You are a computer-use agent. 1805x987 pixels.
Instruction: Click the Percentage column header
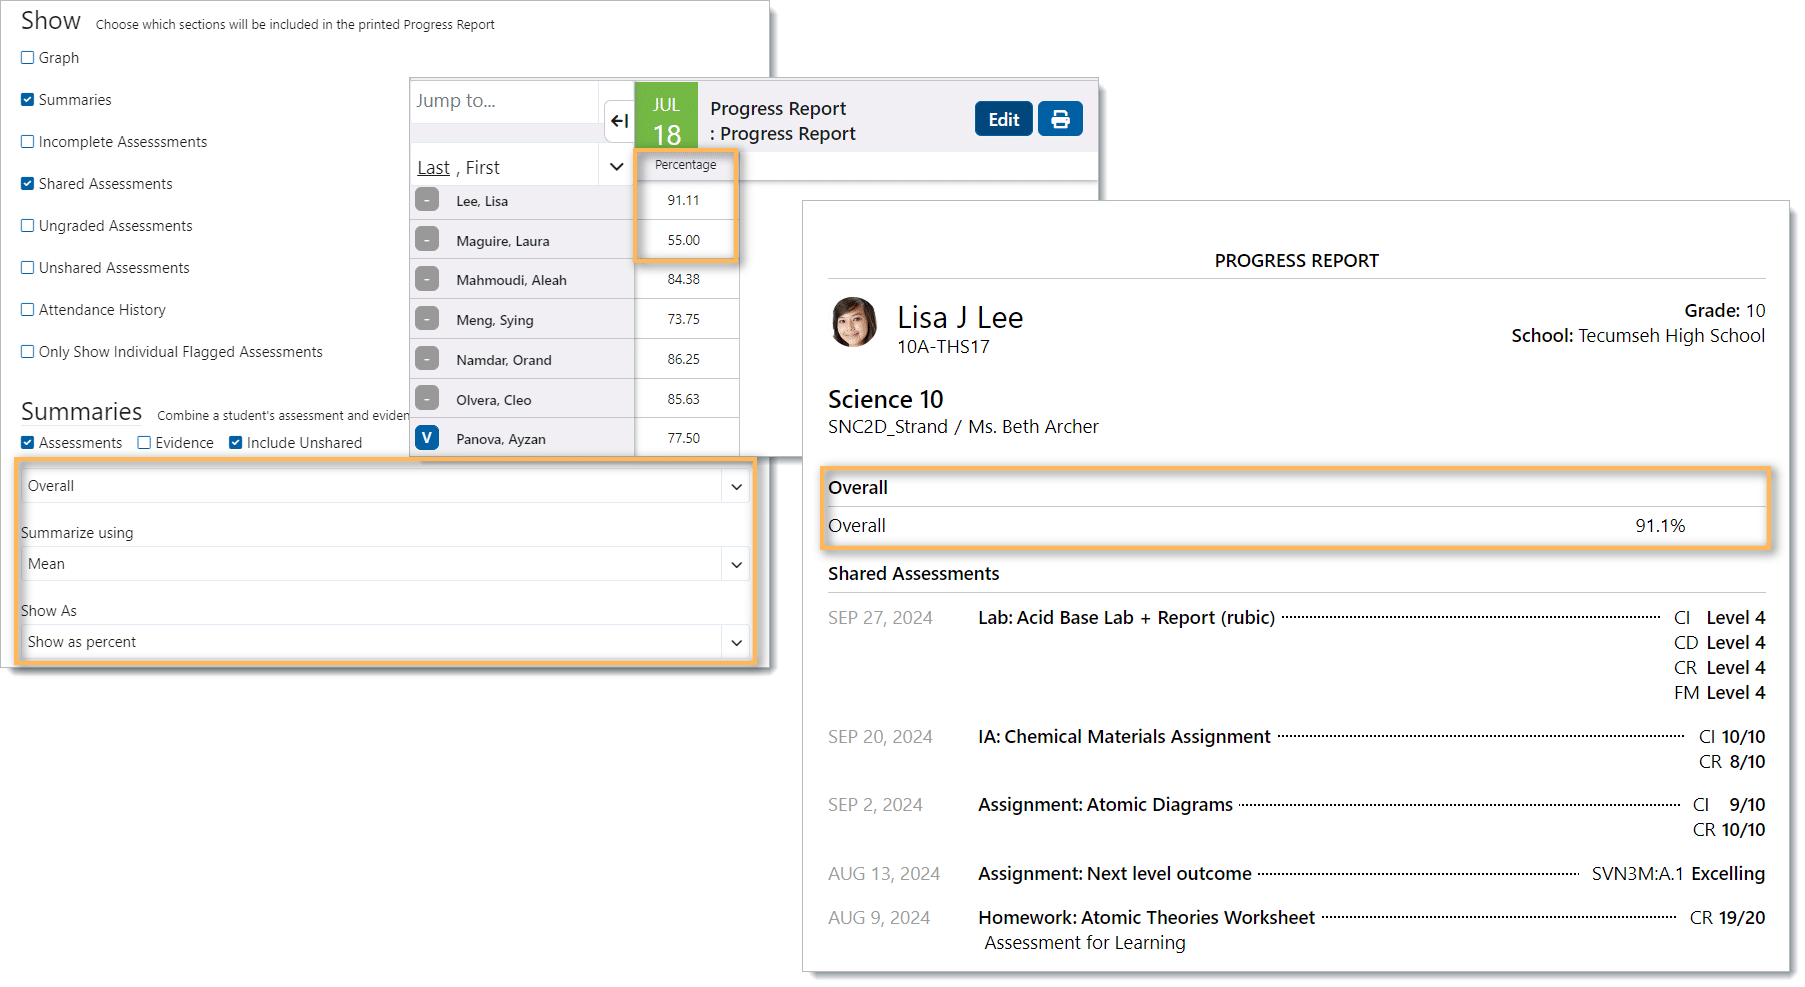pyautogui.click(x=685, y=165)
